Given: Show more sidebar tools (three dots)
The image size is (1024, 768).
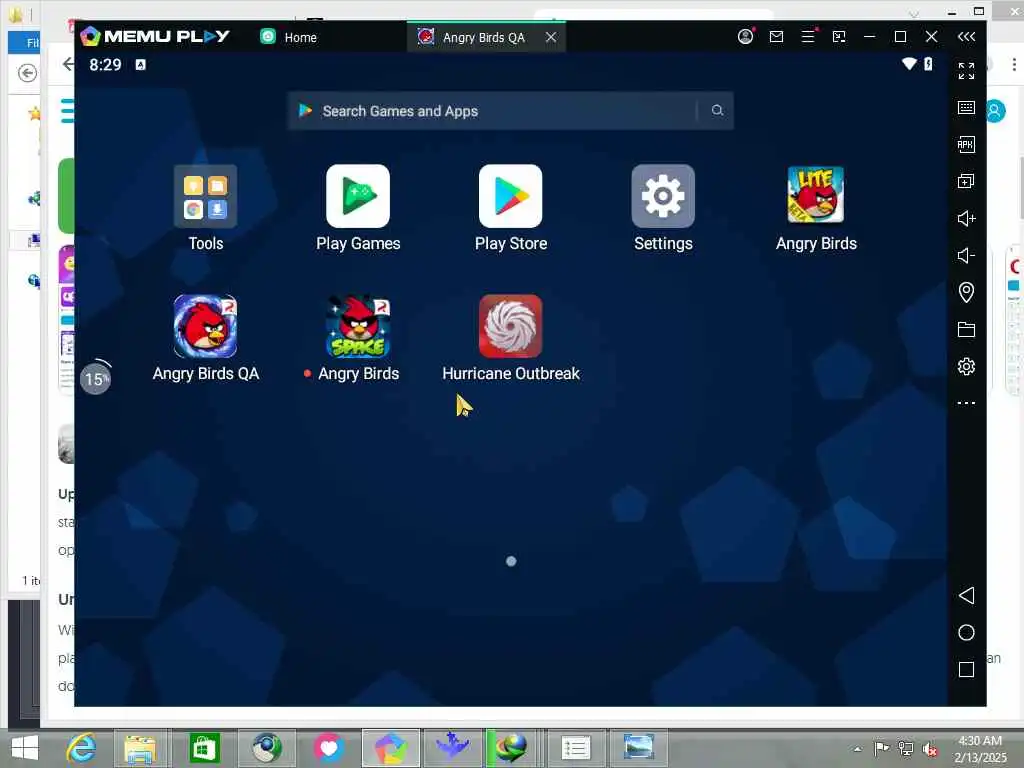Looking at the screenshot, I should coord(967,403).
